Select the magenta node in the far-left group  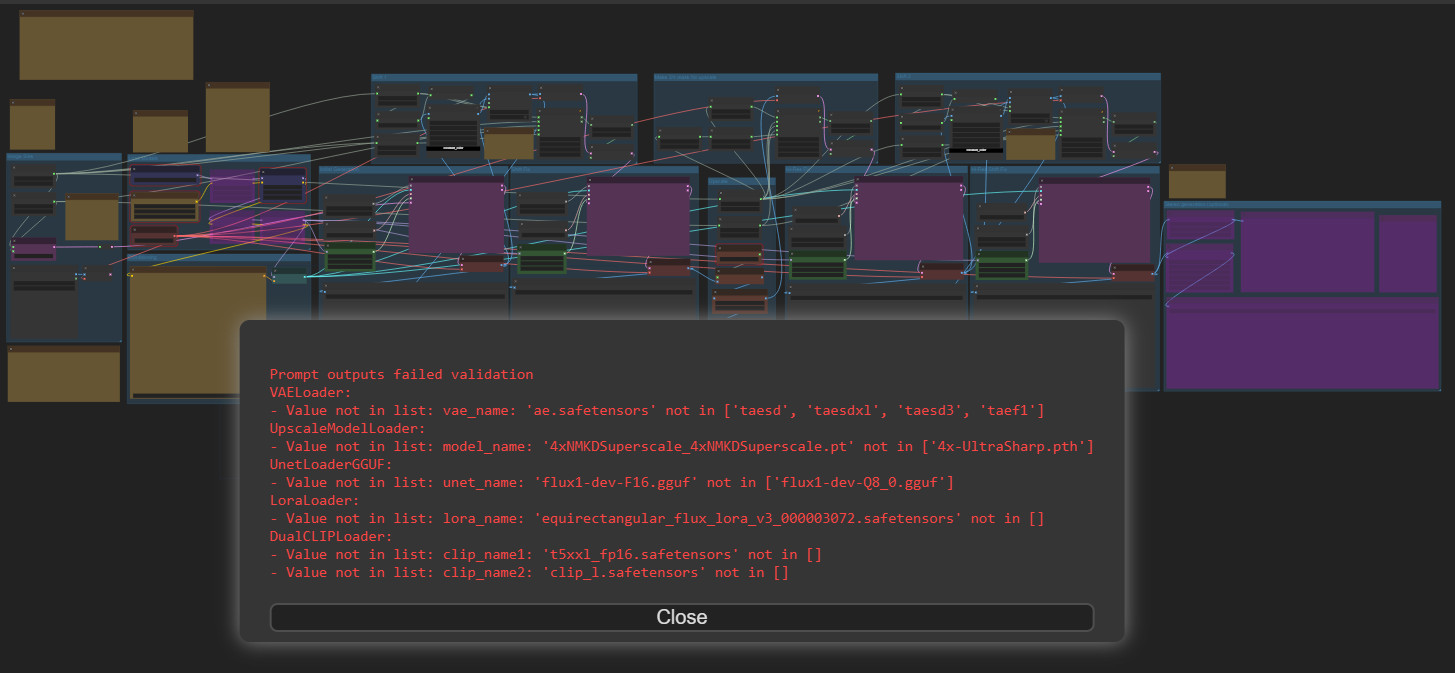click(33, 248)
